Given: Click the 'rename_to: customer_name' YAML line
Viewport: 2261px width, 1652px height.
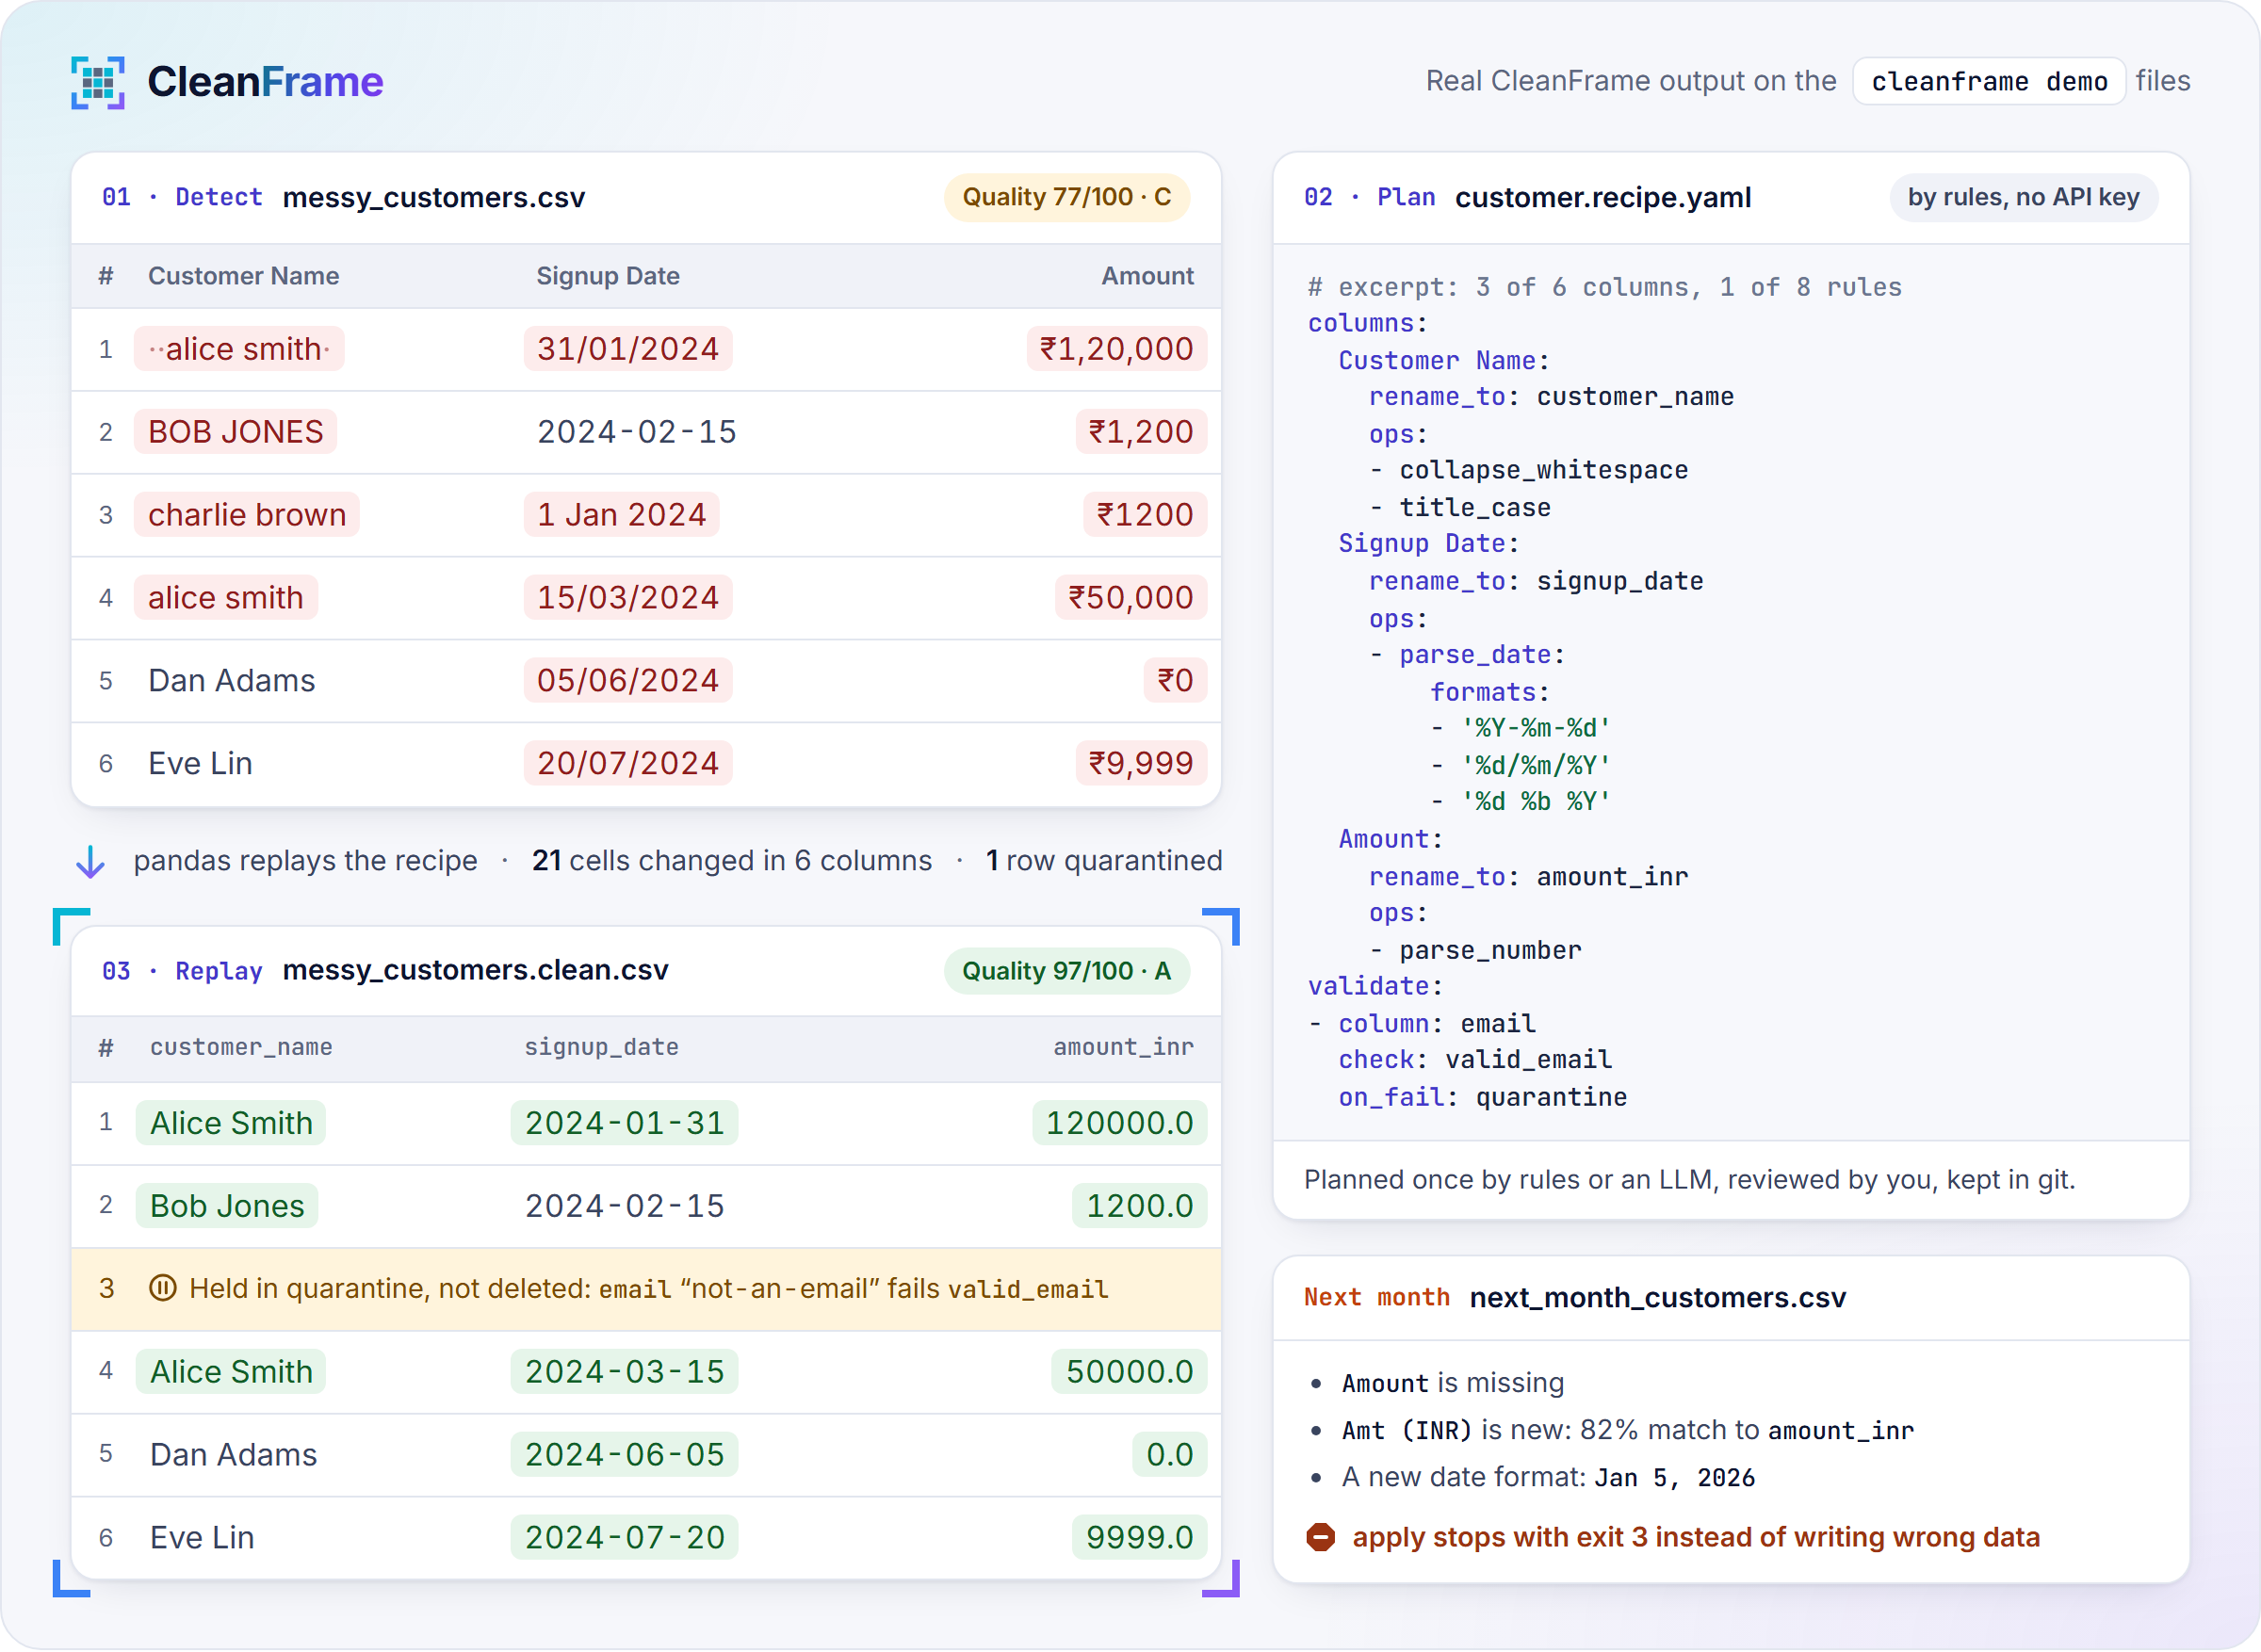Looking at the screenshot, I should (x=1551, y=397).
